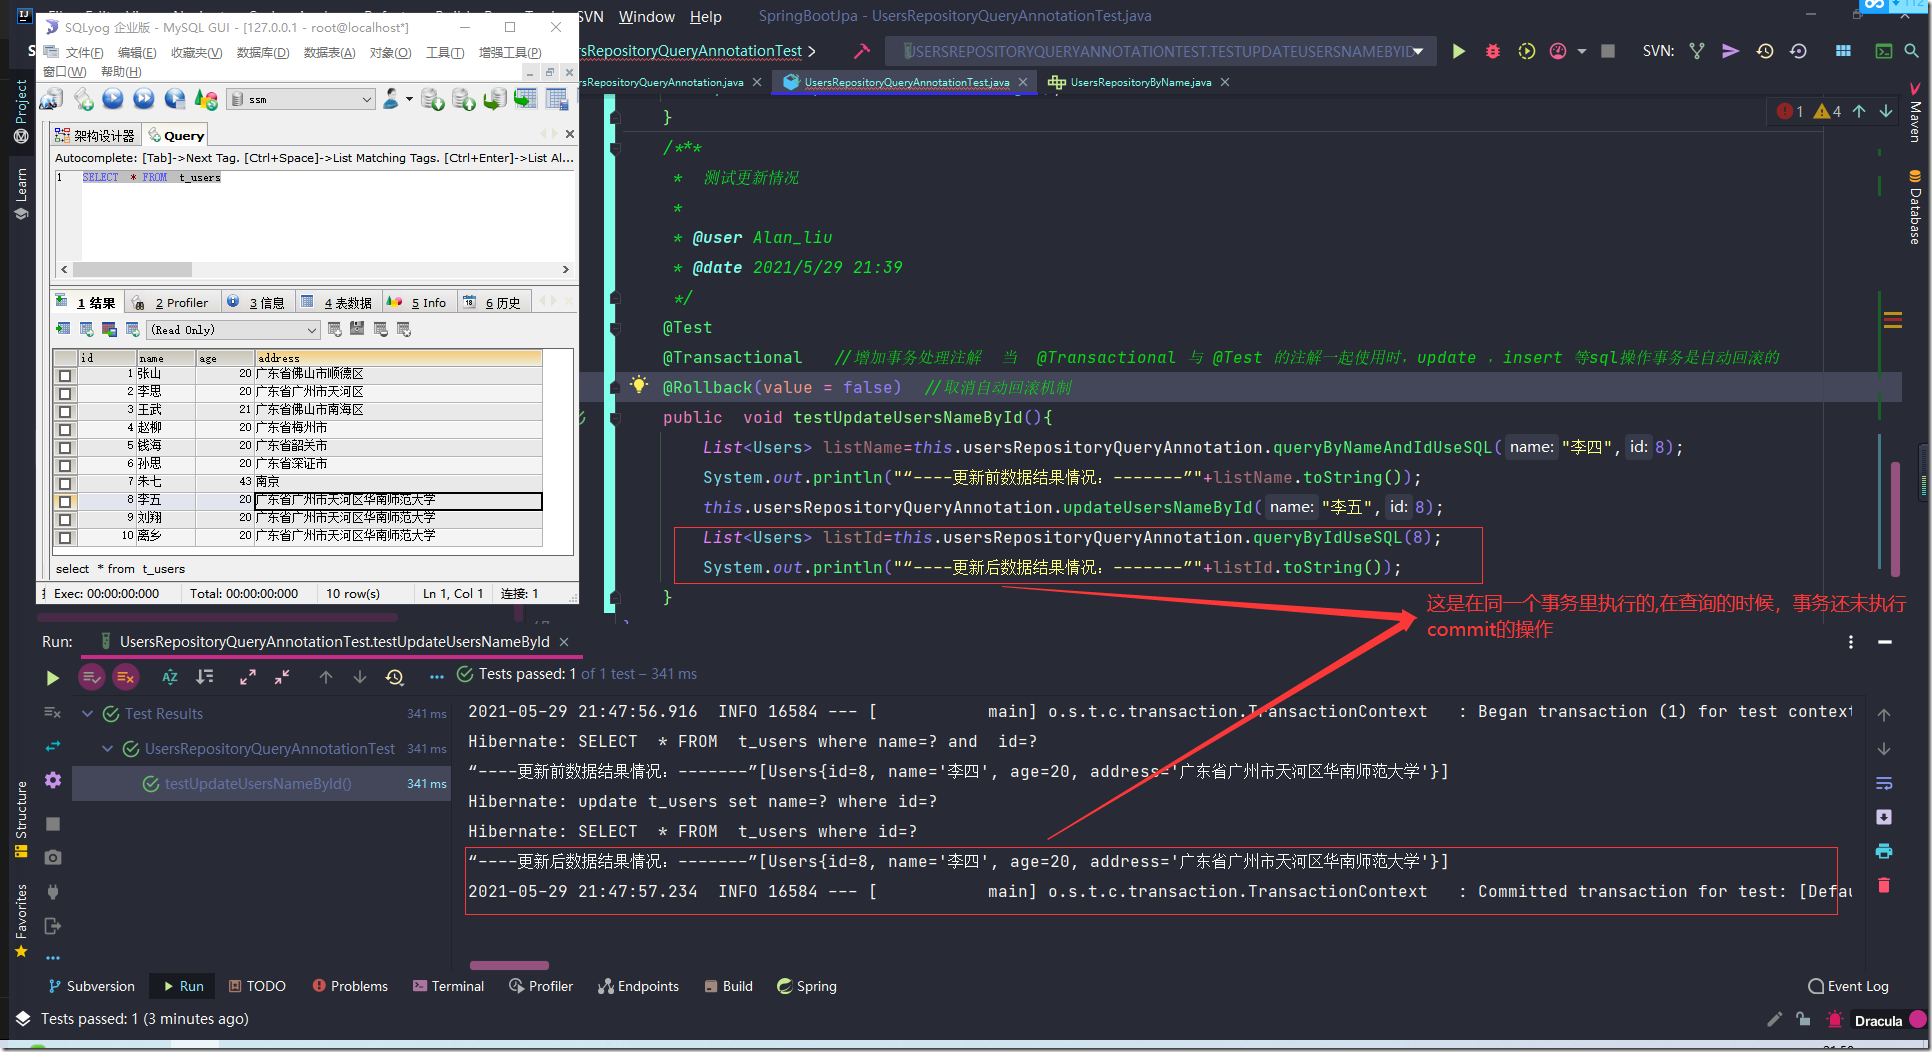Toggle Show Passed tests filter

click(x=91, y=677)
